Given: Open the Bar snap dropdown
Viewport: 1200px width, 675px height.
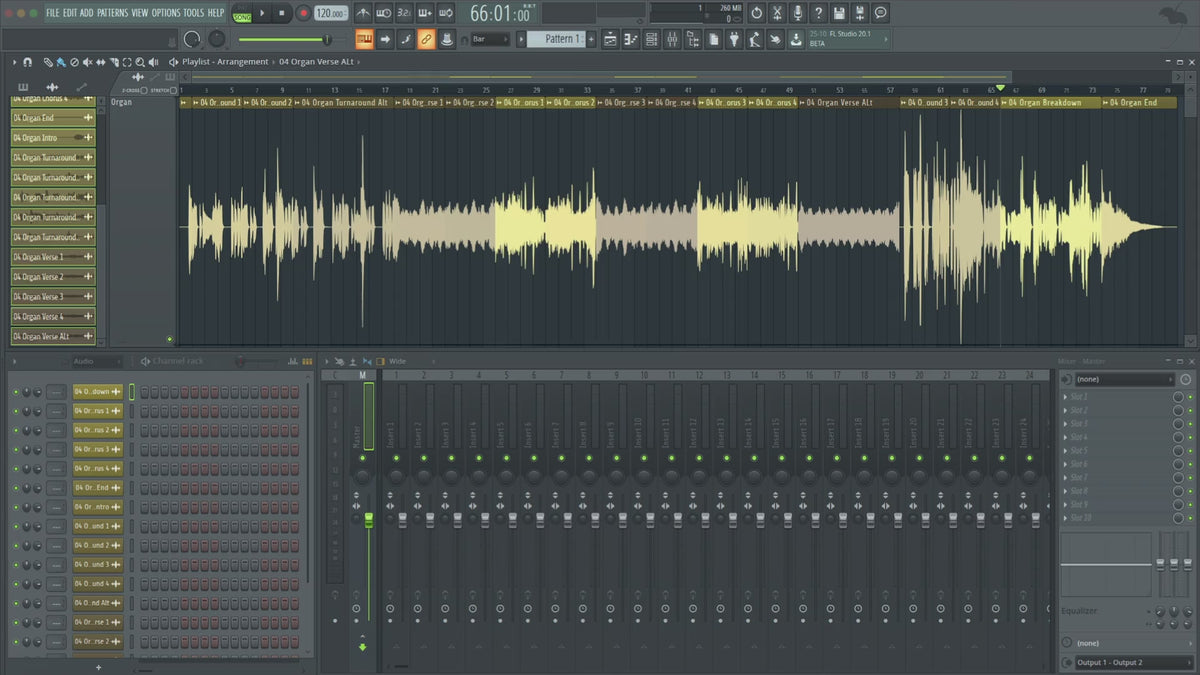Looking at the screenshot, I should tap(490, 39).
